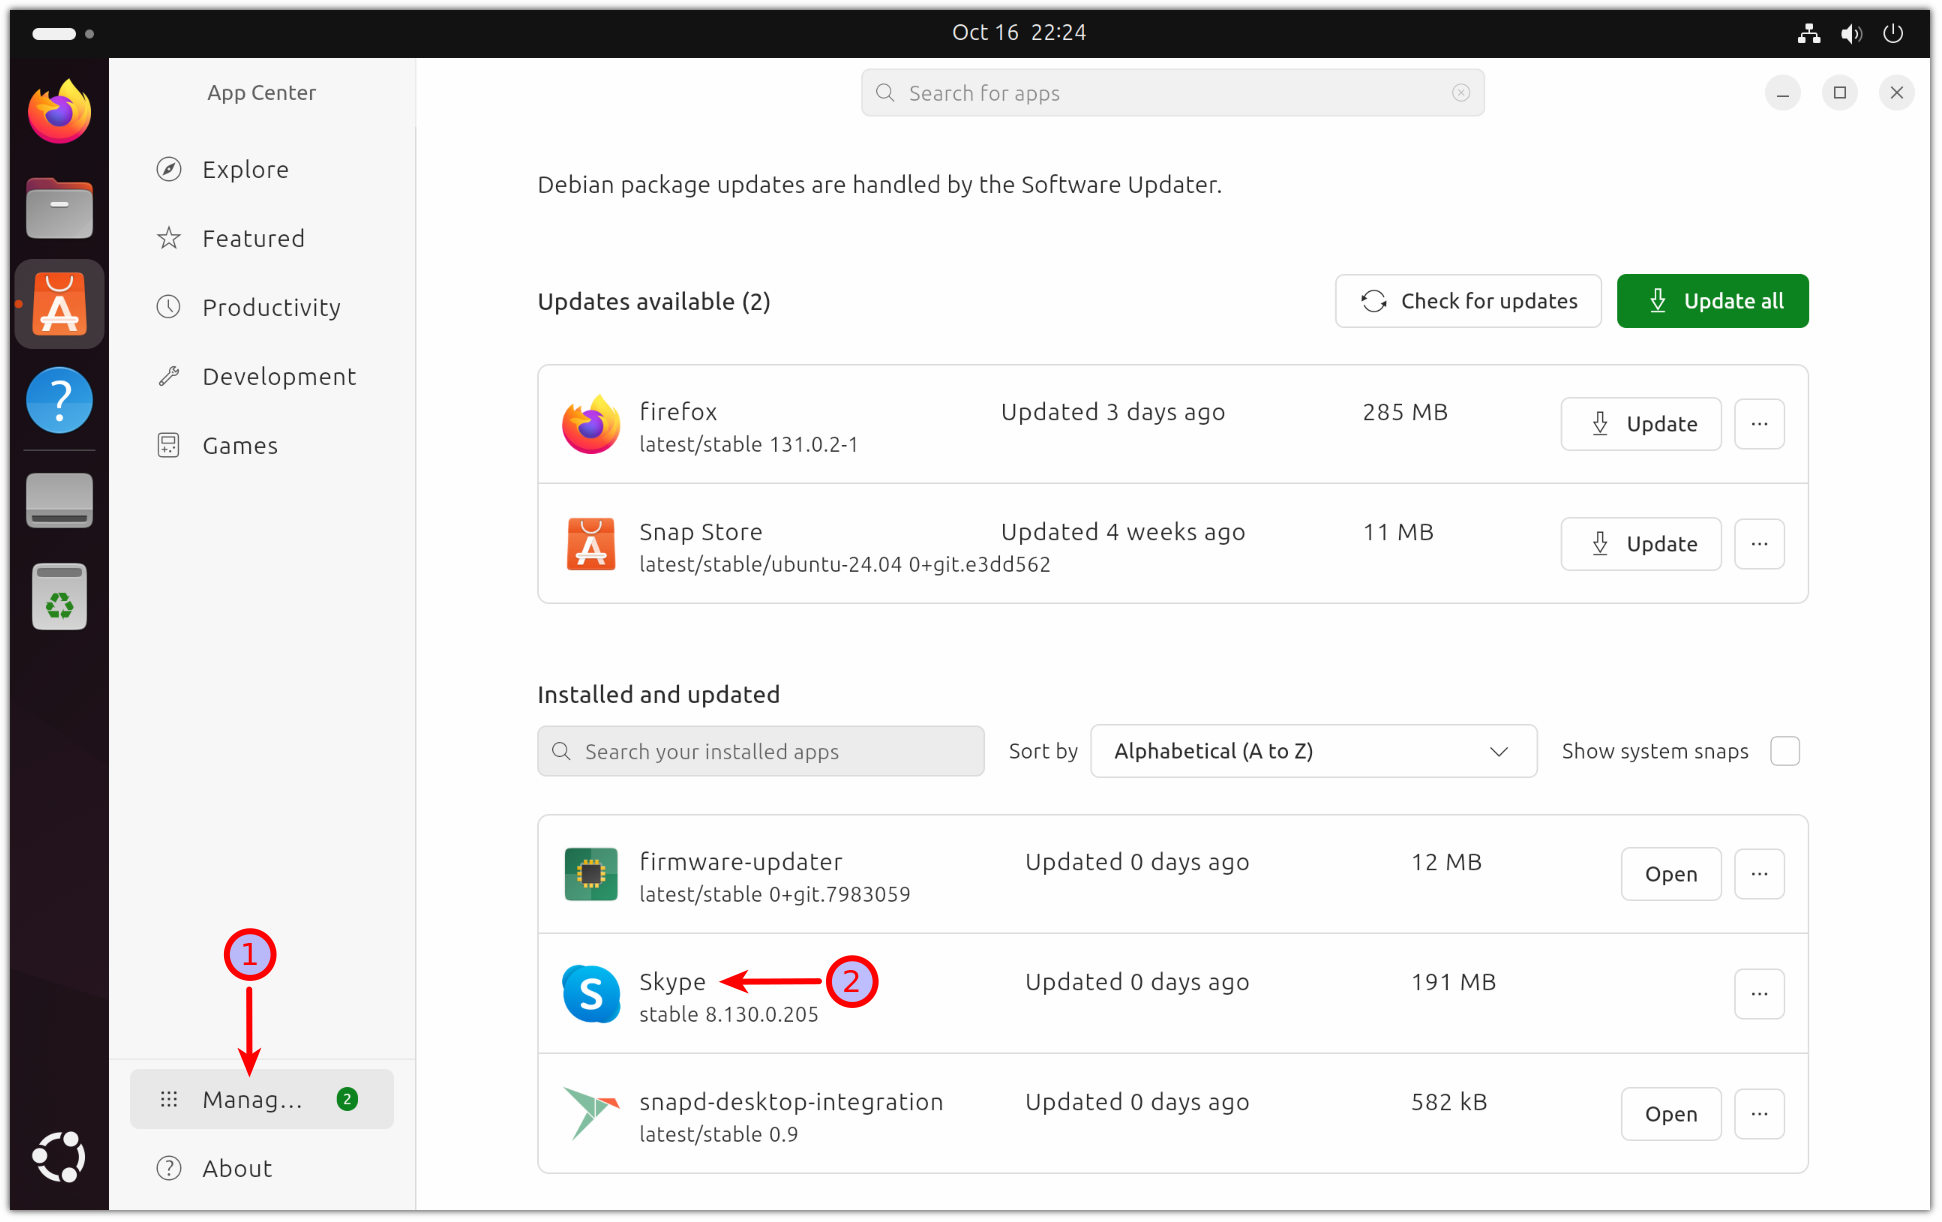Click the 191 MB size value
The image size is (1942, 1222).
(1453, 982)
